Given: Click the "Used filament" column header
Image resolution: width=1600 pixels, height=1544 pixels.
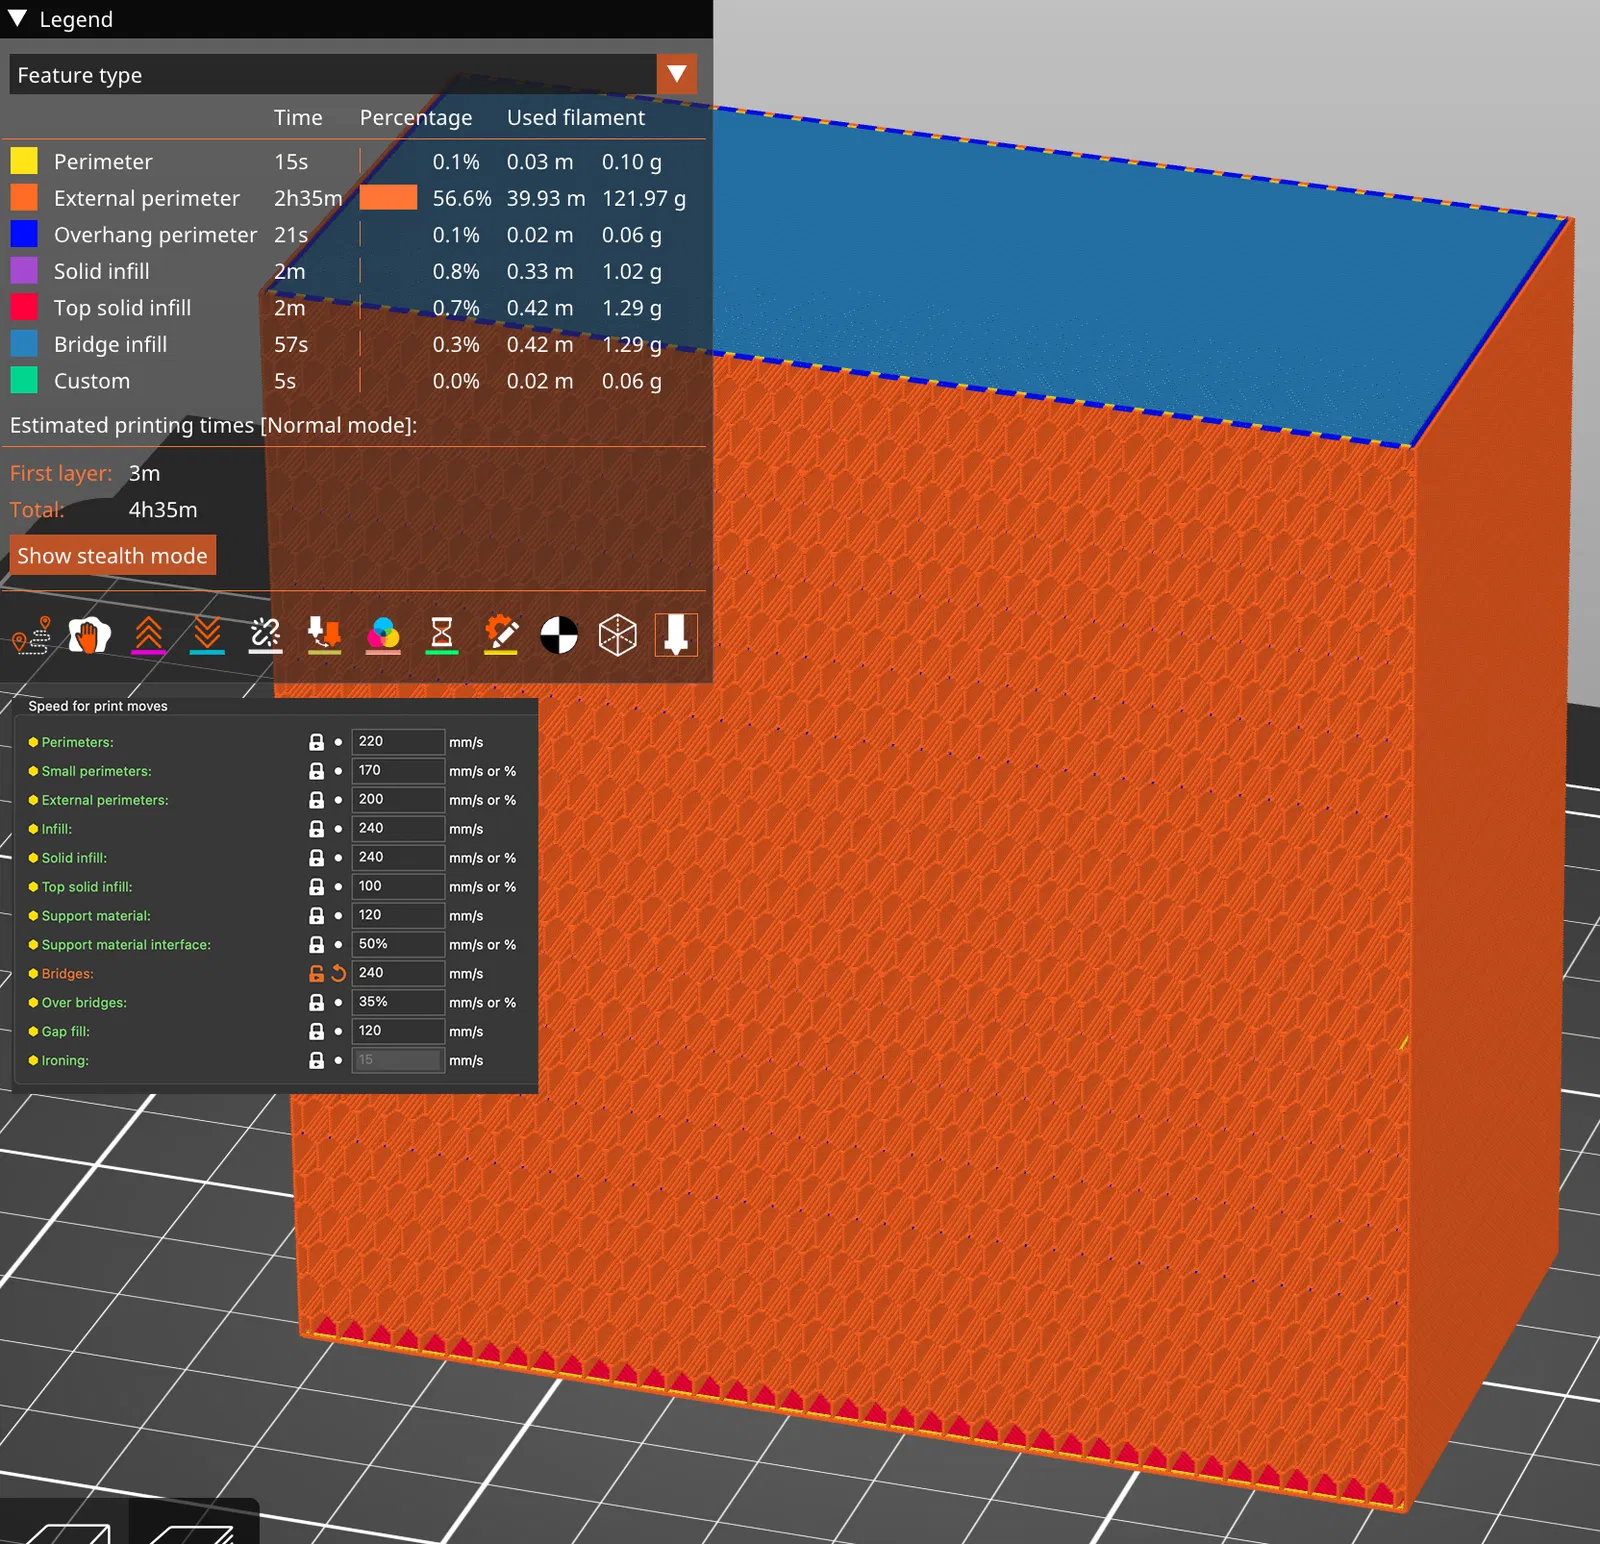Looking at the screenshot, I should 576,117.
